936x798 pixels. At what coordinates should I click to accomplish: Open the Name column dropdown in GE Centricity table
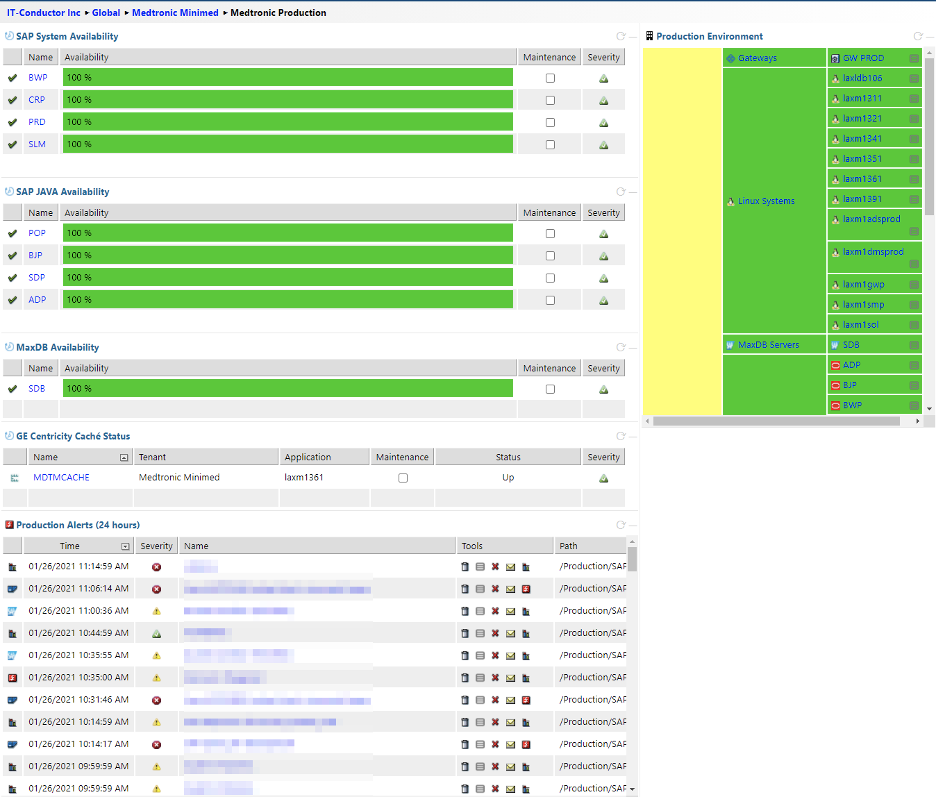point(124,457)
